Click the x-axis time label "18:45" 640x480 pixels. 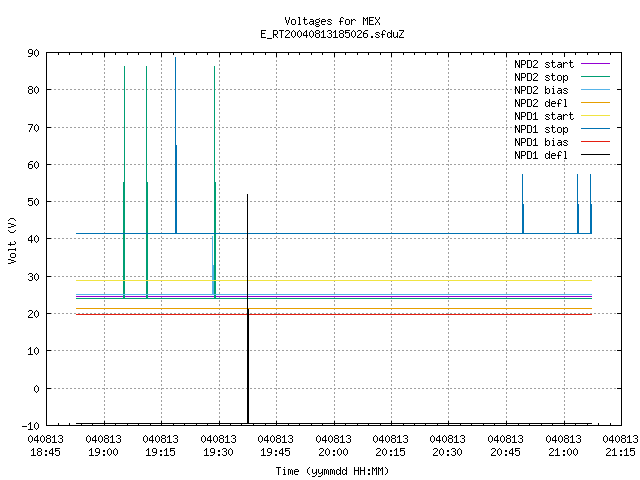(x=45, y=453)
